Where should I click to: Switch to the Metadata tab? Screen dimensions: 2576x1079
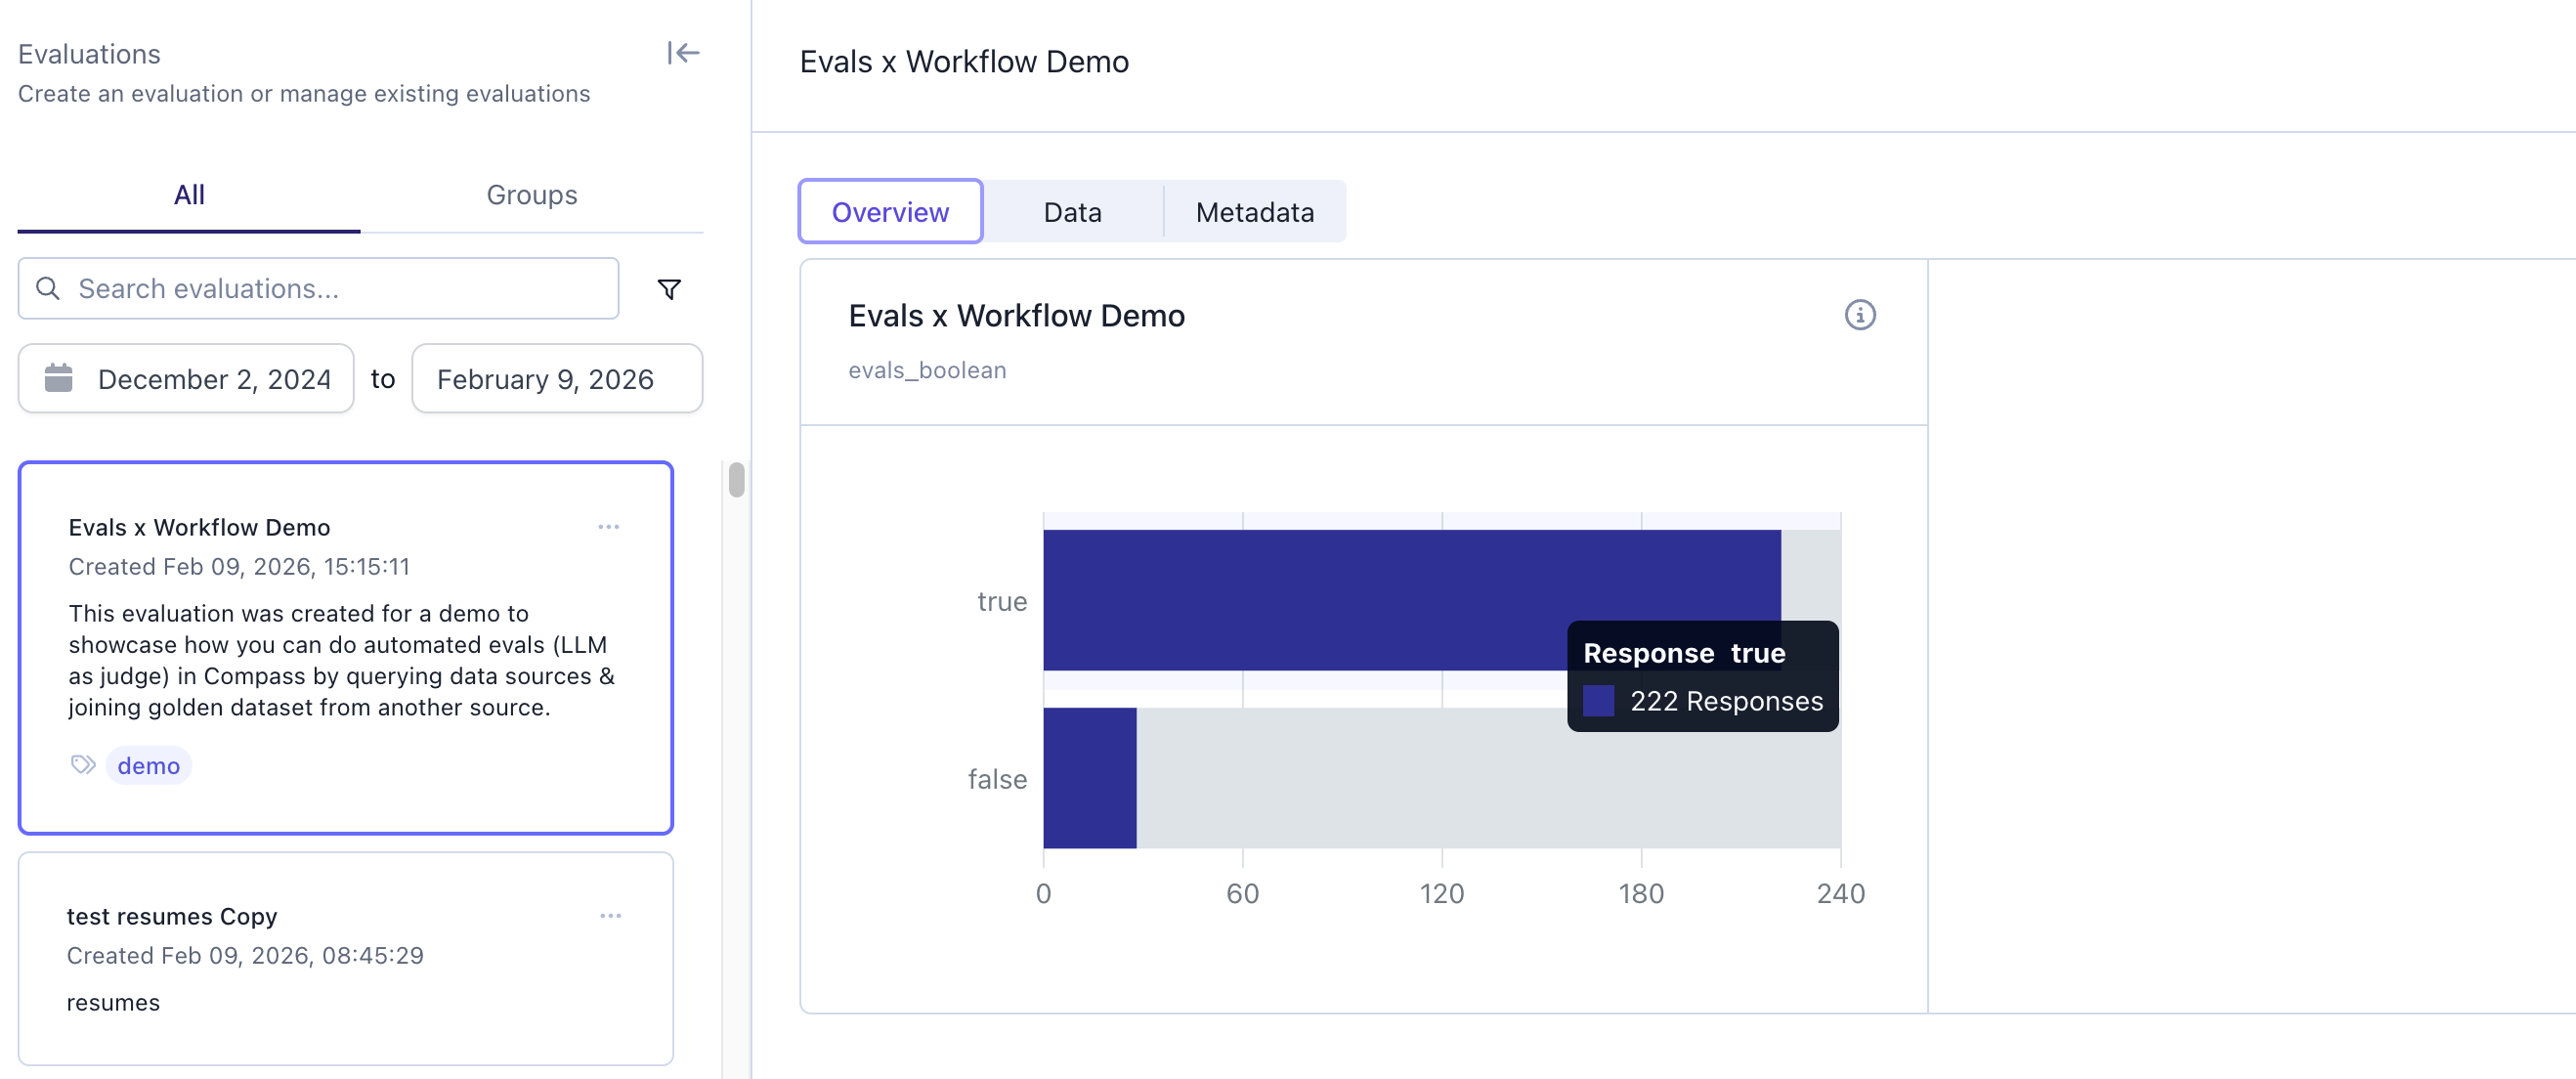[x=1254, y=212]
